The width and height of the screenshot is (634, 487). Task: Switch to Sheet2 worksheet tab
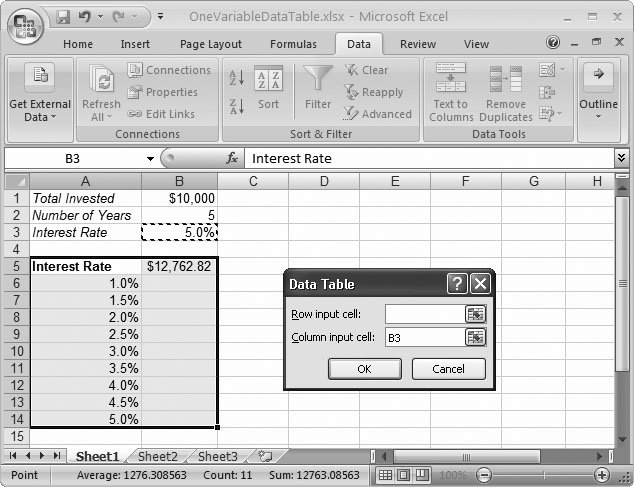pos(157,456)
